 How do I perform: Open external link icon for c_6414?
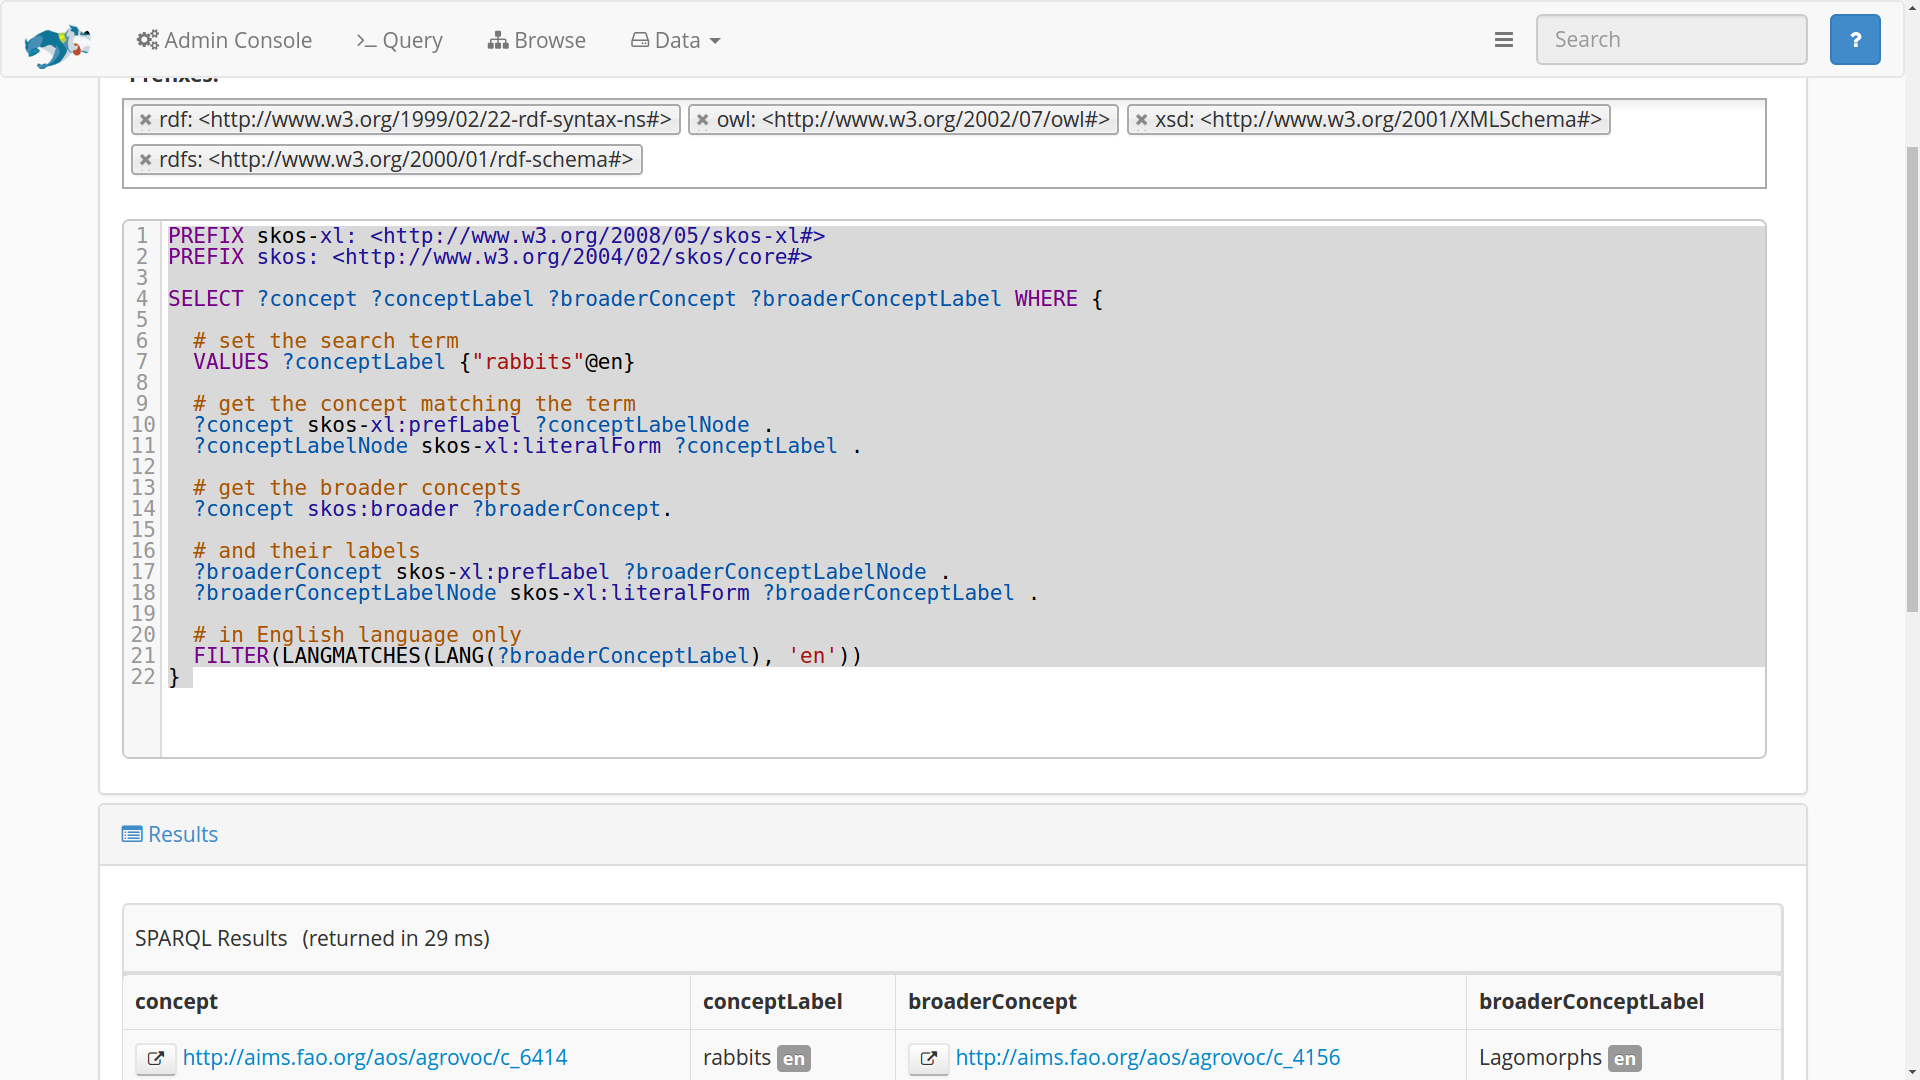coord(156,1058)
